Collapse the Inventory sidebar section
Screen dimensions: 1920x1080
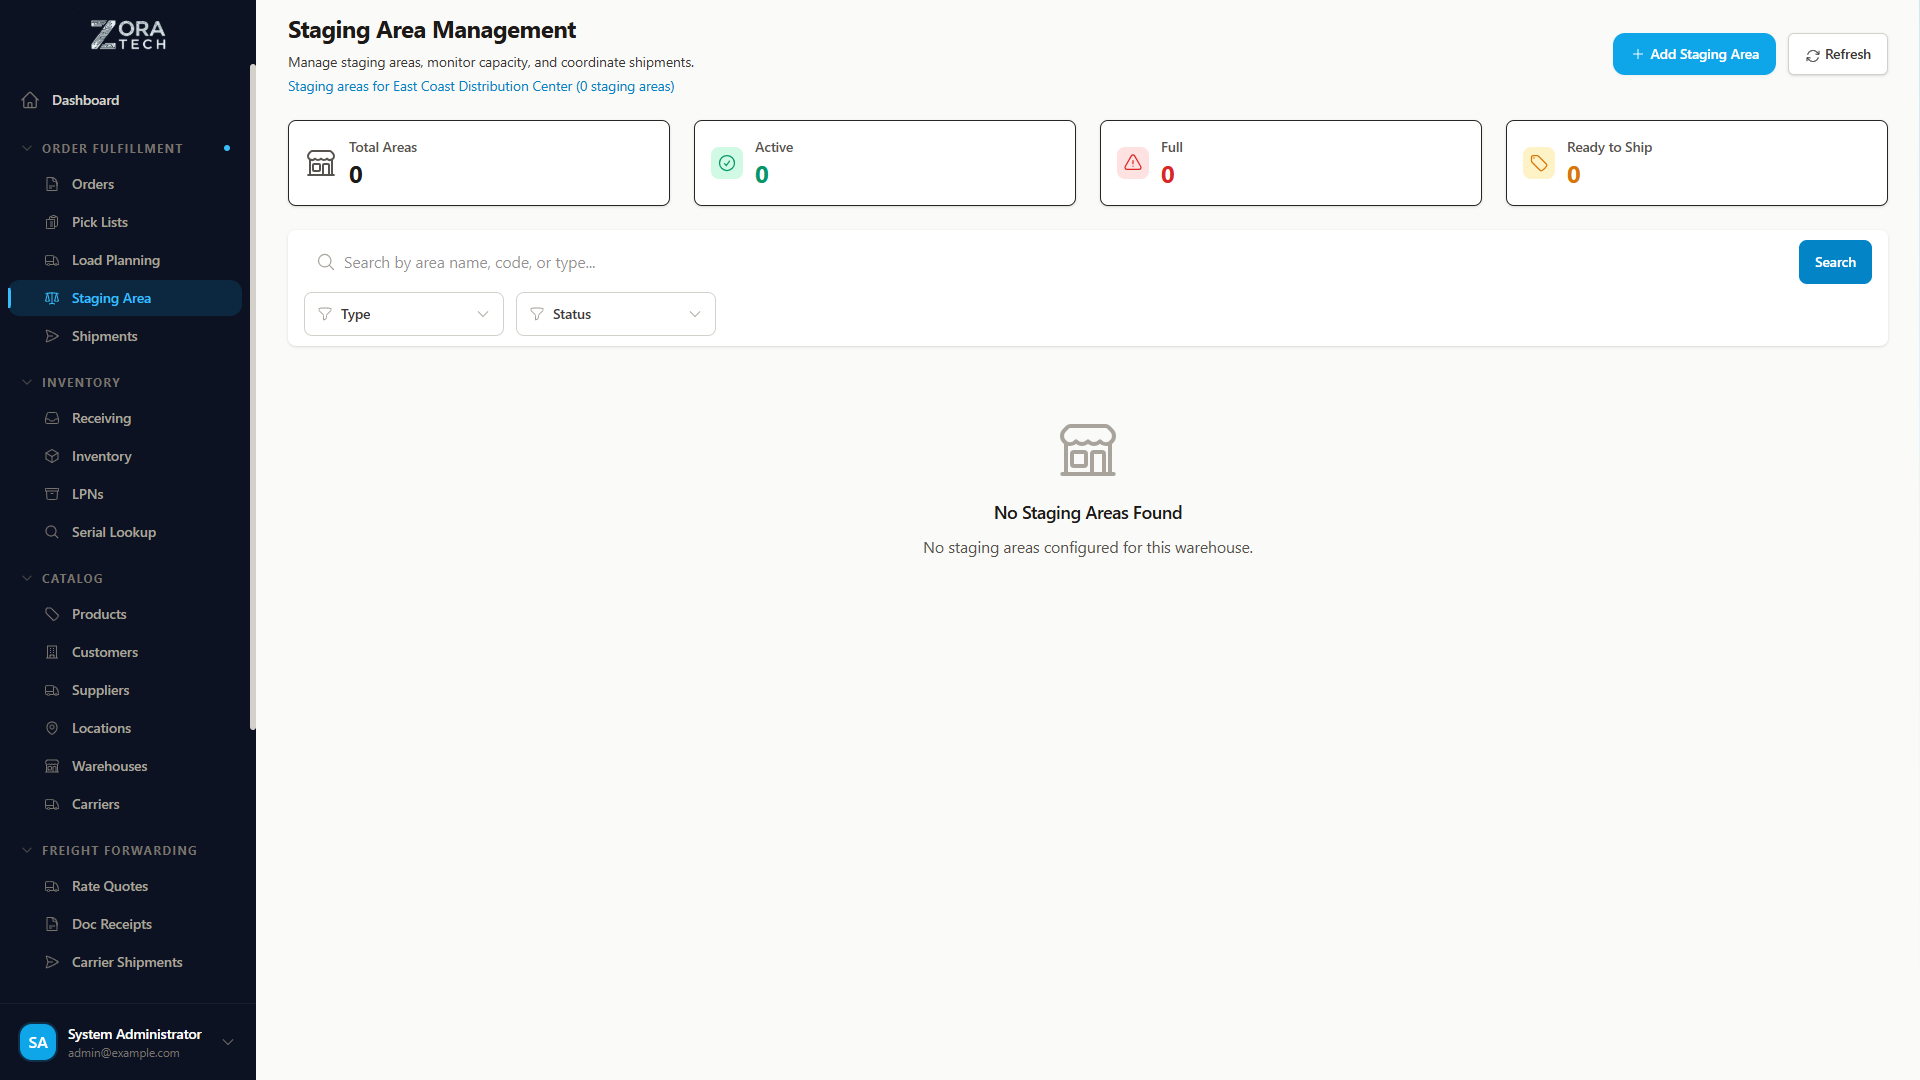pos(27,382)
